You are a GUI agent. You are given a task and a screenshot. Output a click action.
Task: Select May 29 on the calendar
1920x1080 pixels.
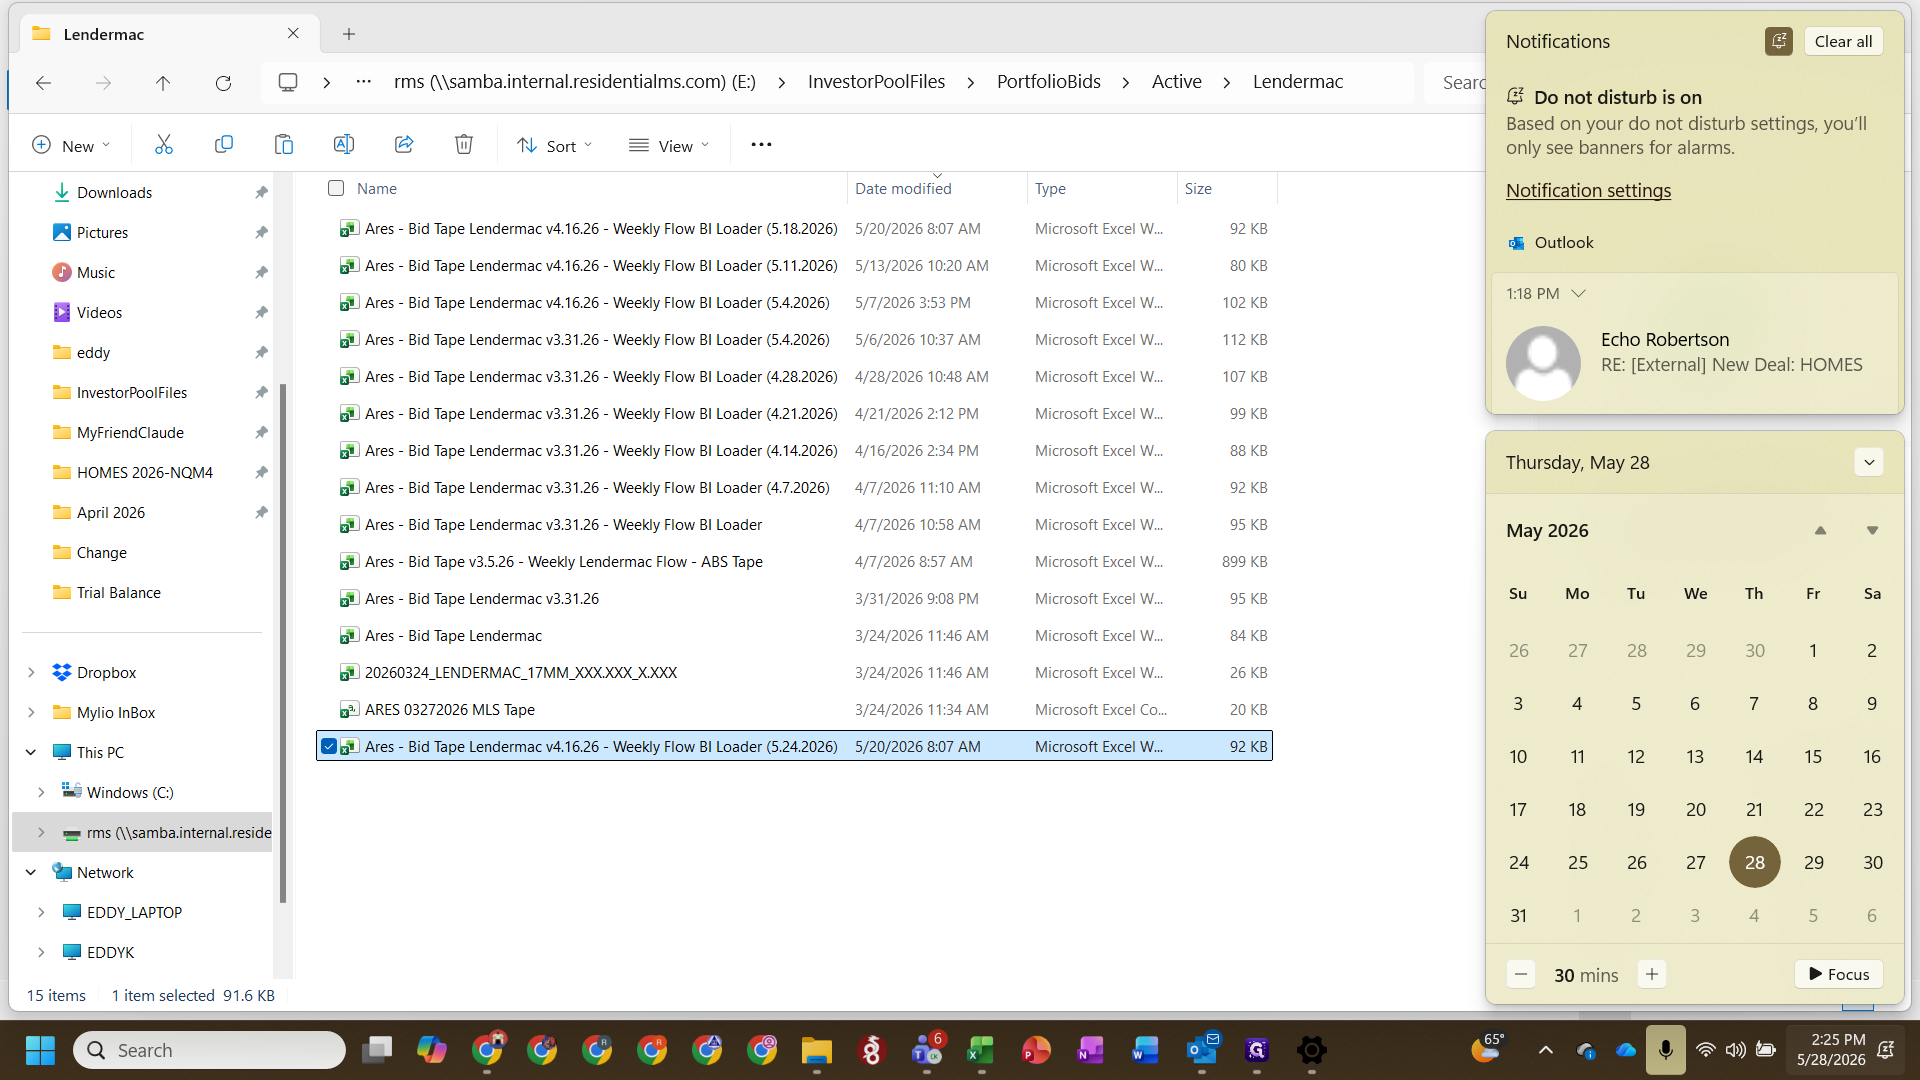pyautogui.click(x=1813, y=862)
